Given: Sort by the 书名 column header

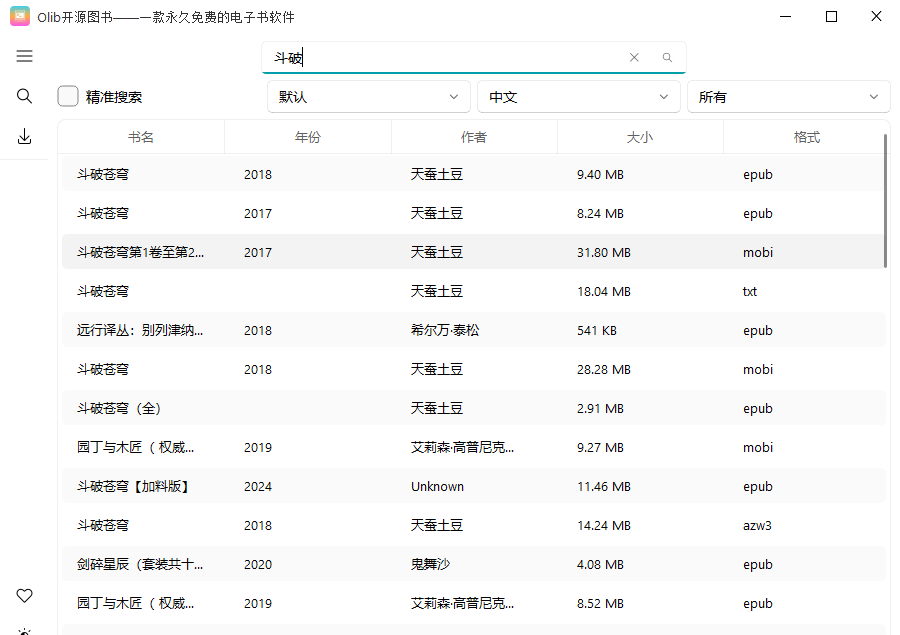Looking at the screenshot, I should coord(141,137).
